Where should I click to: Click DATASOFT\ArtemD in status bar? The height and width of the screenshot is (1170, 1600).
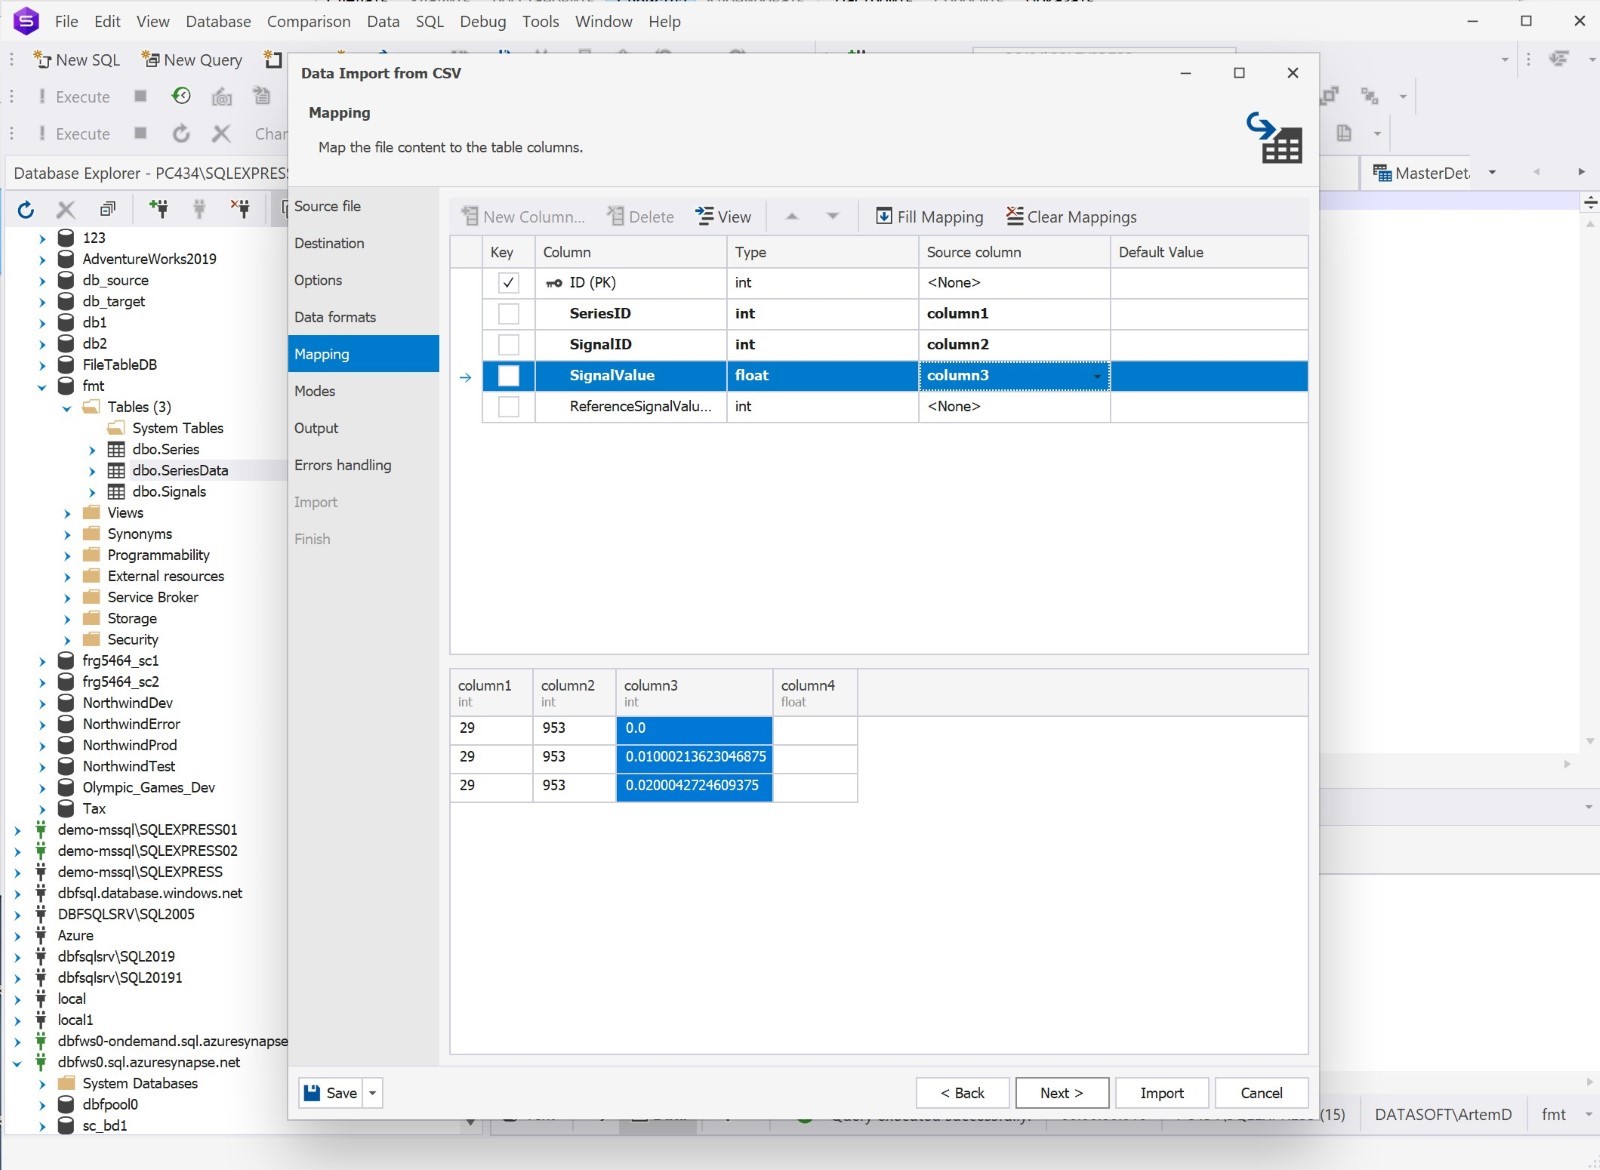(1443, 1114)
